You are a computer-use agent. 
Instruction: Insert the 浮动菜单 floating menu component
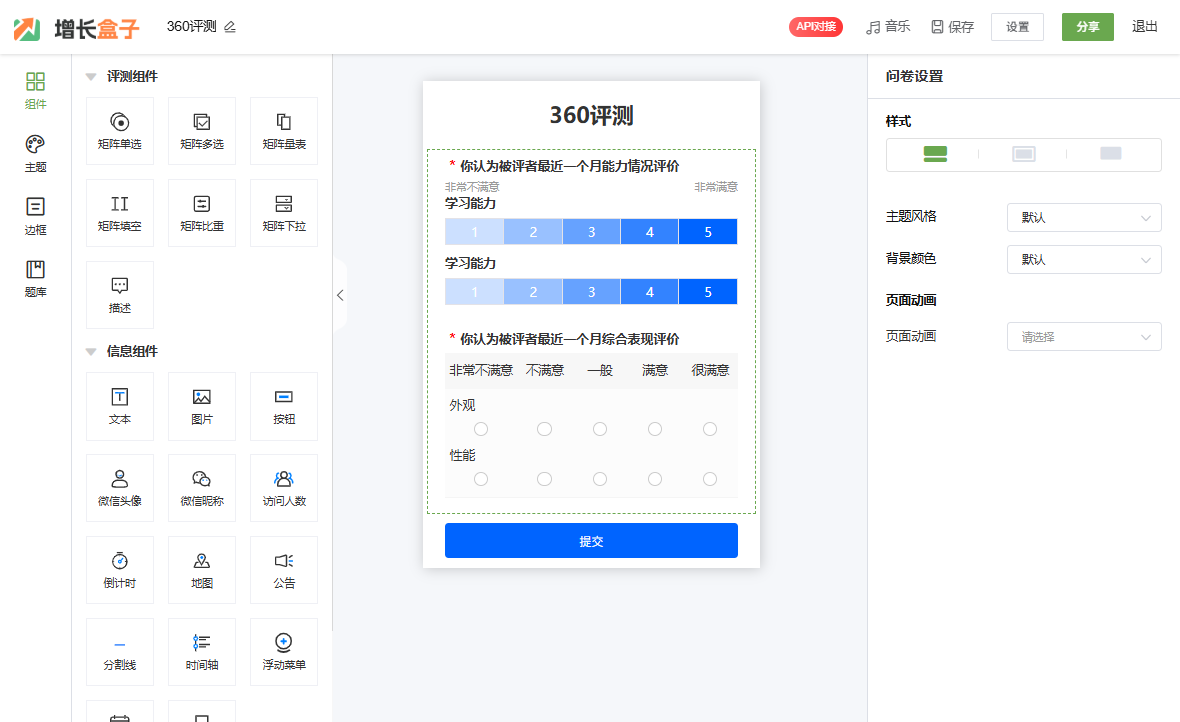(284, 652)
